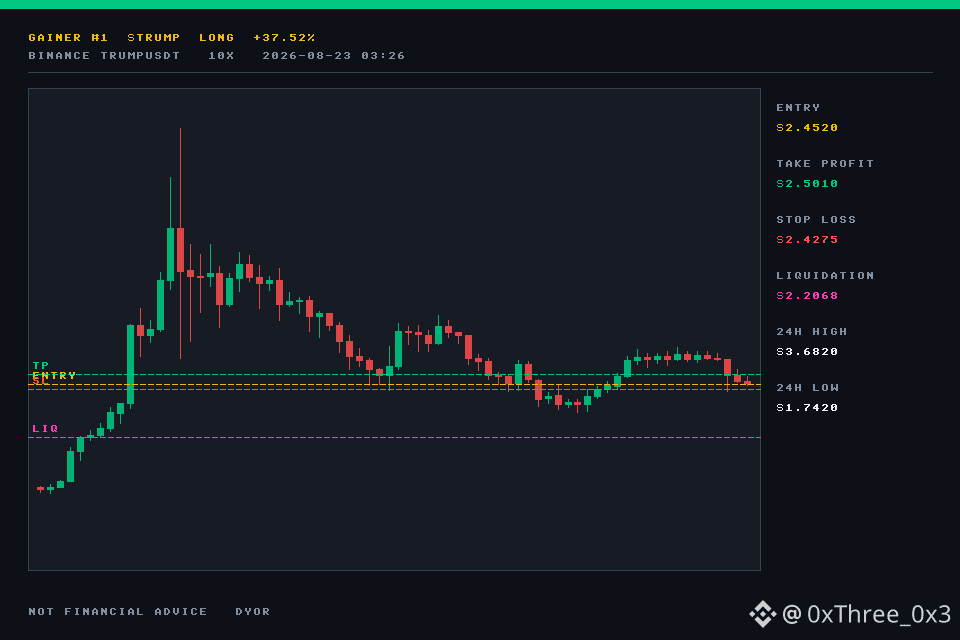The height and width of the screenshot is (640, 960).
Task: Select the stop loss value $2.4275
Action: point(807,240)
